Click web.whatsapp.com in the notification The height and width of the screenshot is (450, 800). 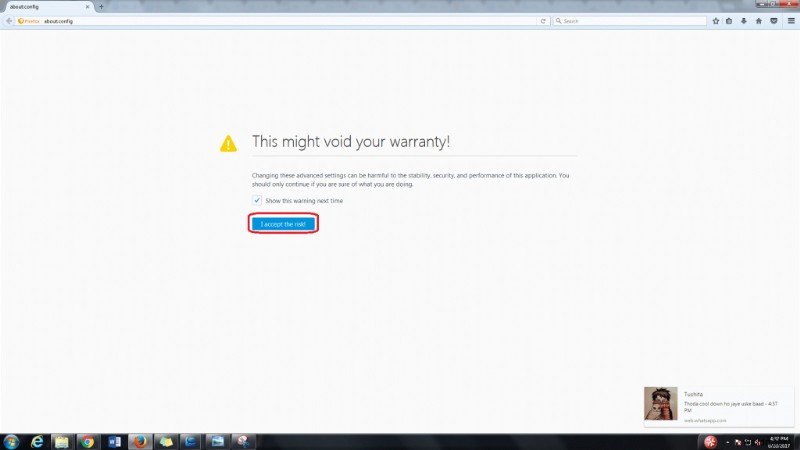pos(705,420)
